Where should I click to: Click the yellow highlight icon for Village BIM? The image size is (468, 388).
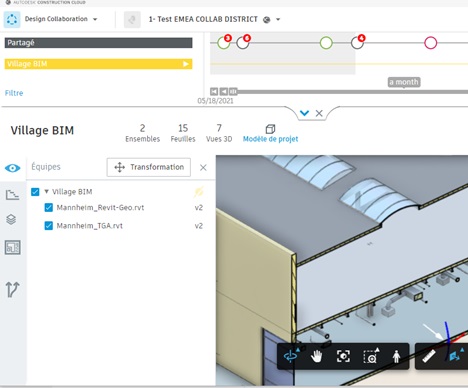click(199, 192)
